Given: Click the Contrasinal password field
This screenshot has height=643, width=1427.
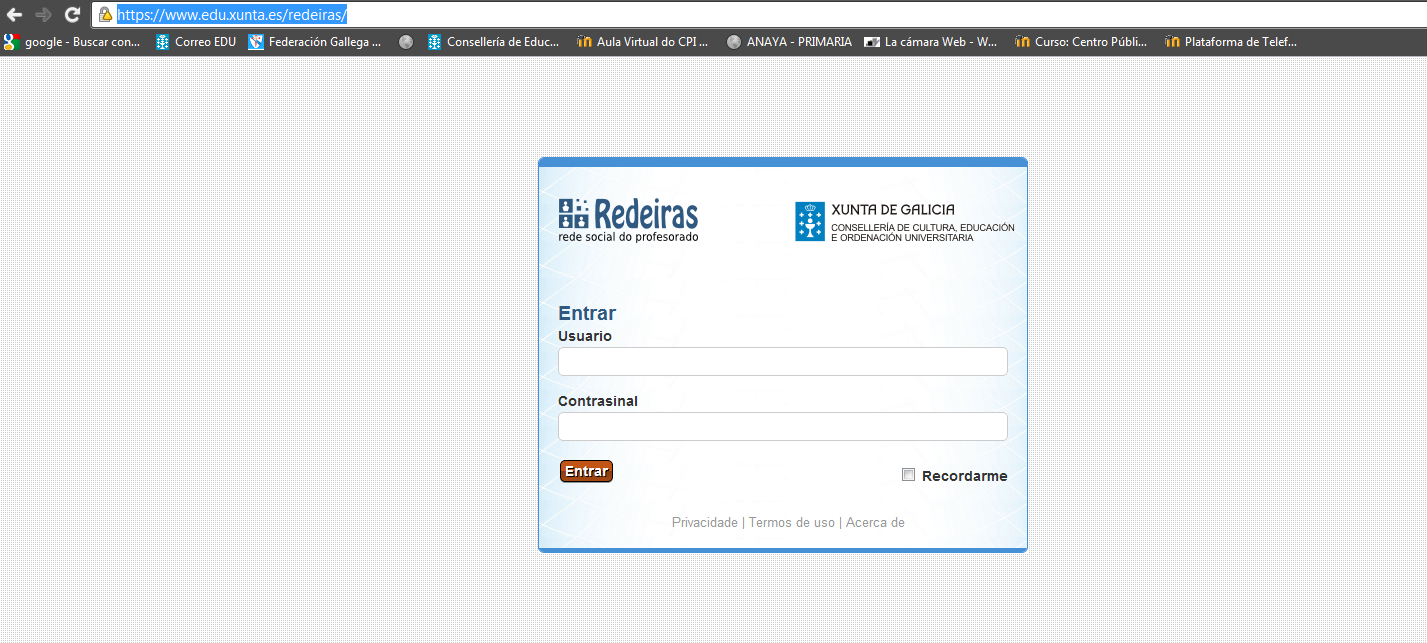Looking at the screenshot, I should [782, 427].
